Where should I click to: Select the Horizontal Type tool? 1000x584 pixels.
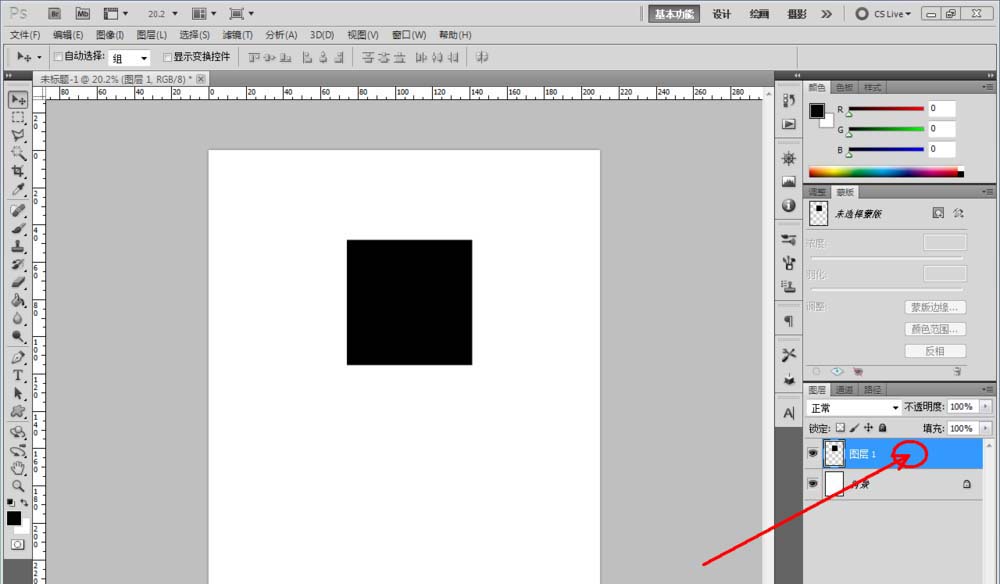click(x=18, y=376)
